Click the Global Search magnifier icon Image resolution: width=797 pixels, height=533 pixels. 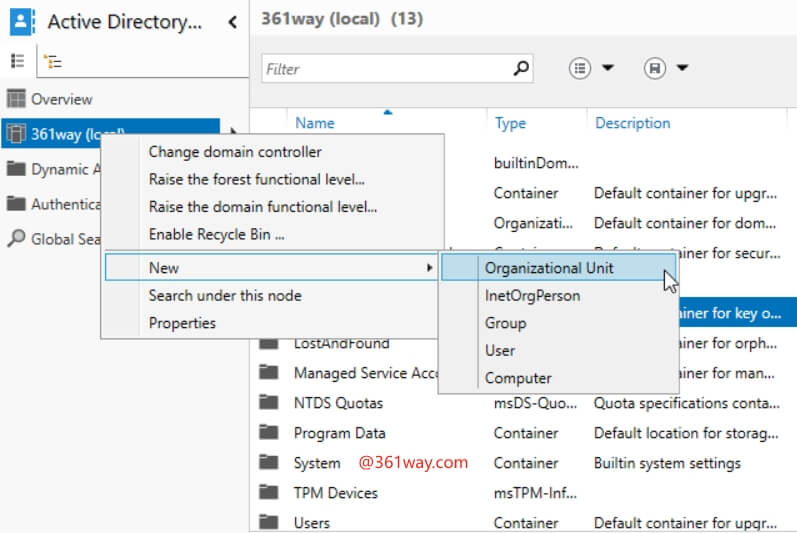point(16,238)
